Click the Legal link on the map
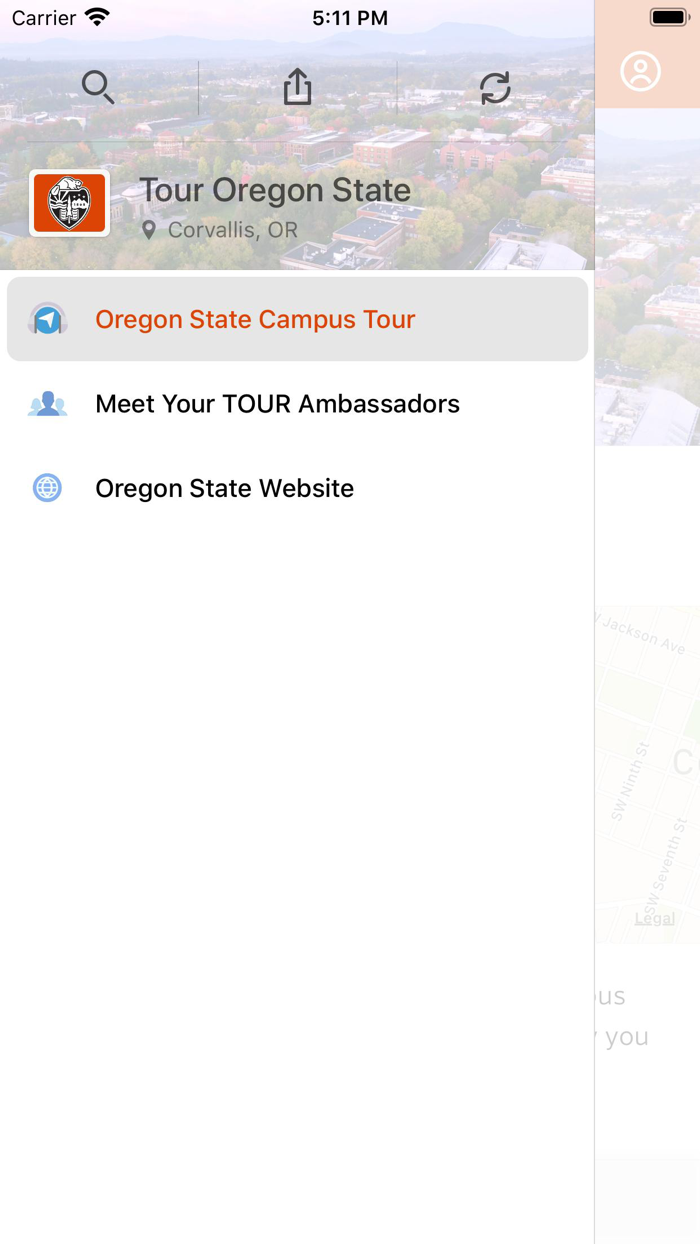Image resolution: width=700 pixels, height=1244 pixels. (655, 919)
